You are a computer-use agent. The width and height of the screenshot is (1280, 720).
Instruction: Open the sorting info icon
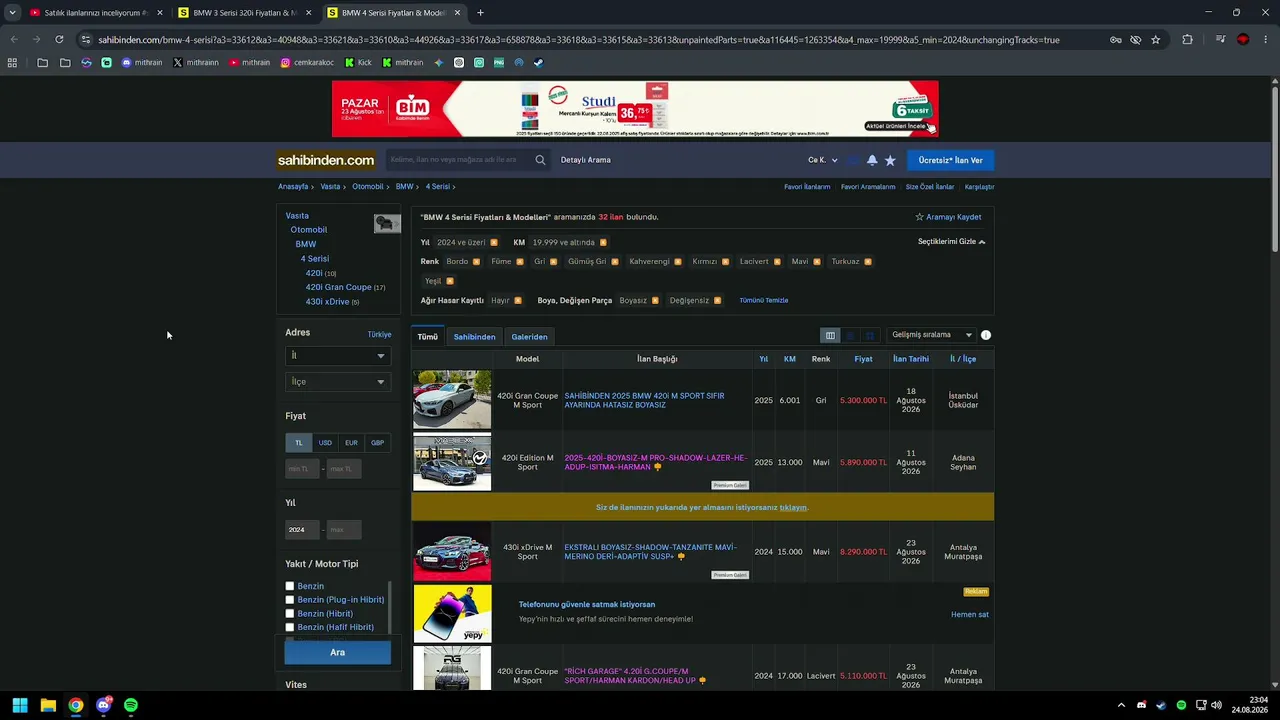tap(986, 335)
